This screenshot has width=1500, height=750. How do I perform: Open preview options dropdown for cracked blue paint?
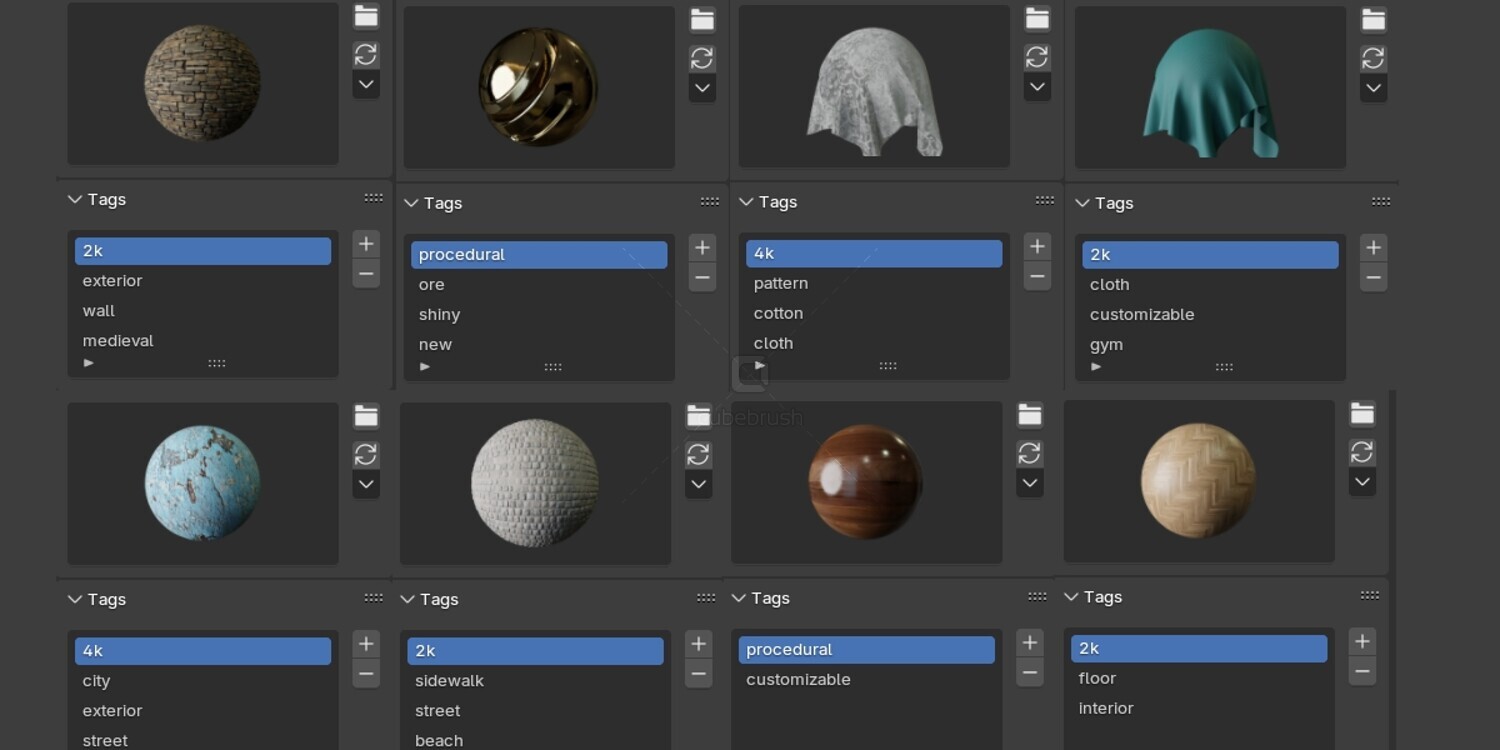point(366,485)
